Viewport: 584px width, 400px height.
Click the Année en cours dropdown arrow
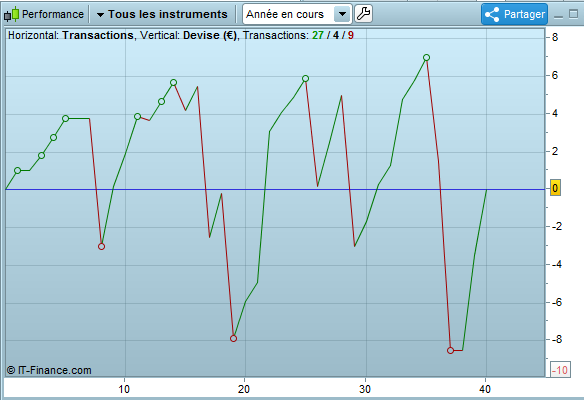tap(342, 15)
